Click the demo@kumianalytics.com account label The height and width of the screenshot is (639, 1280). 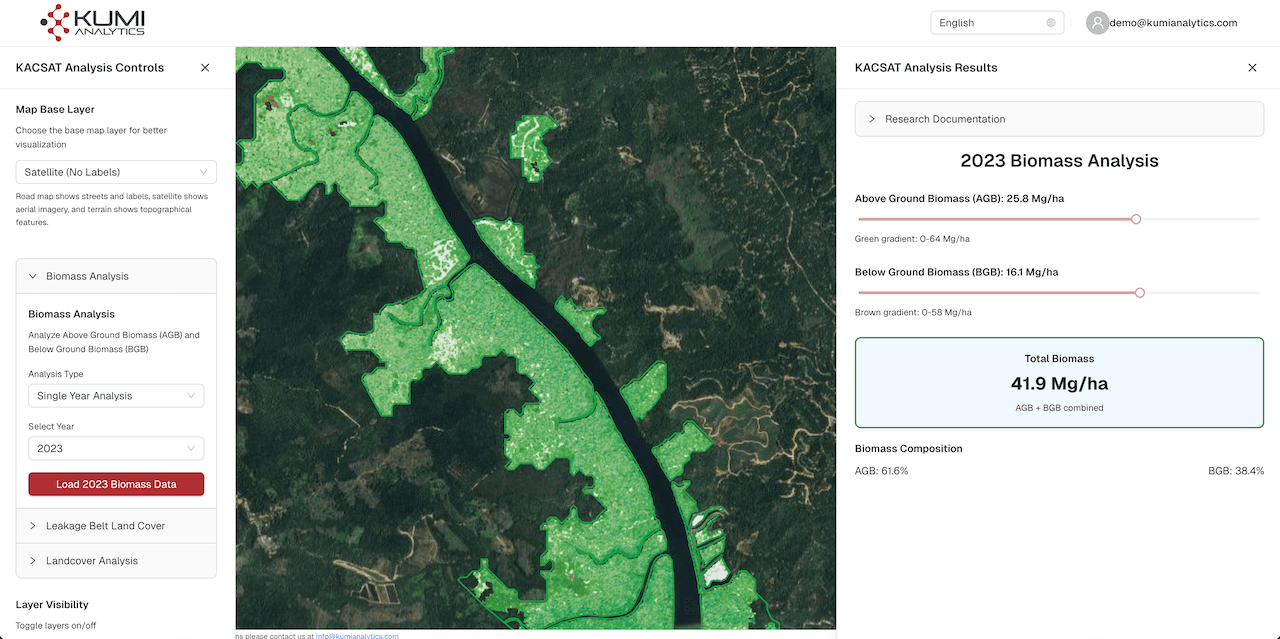click(1173, 23)
